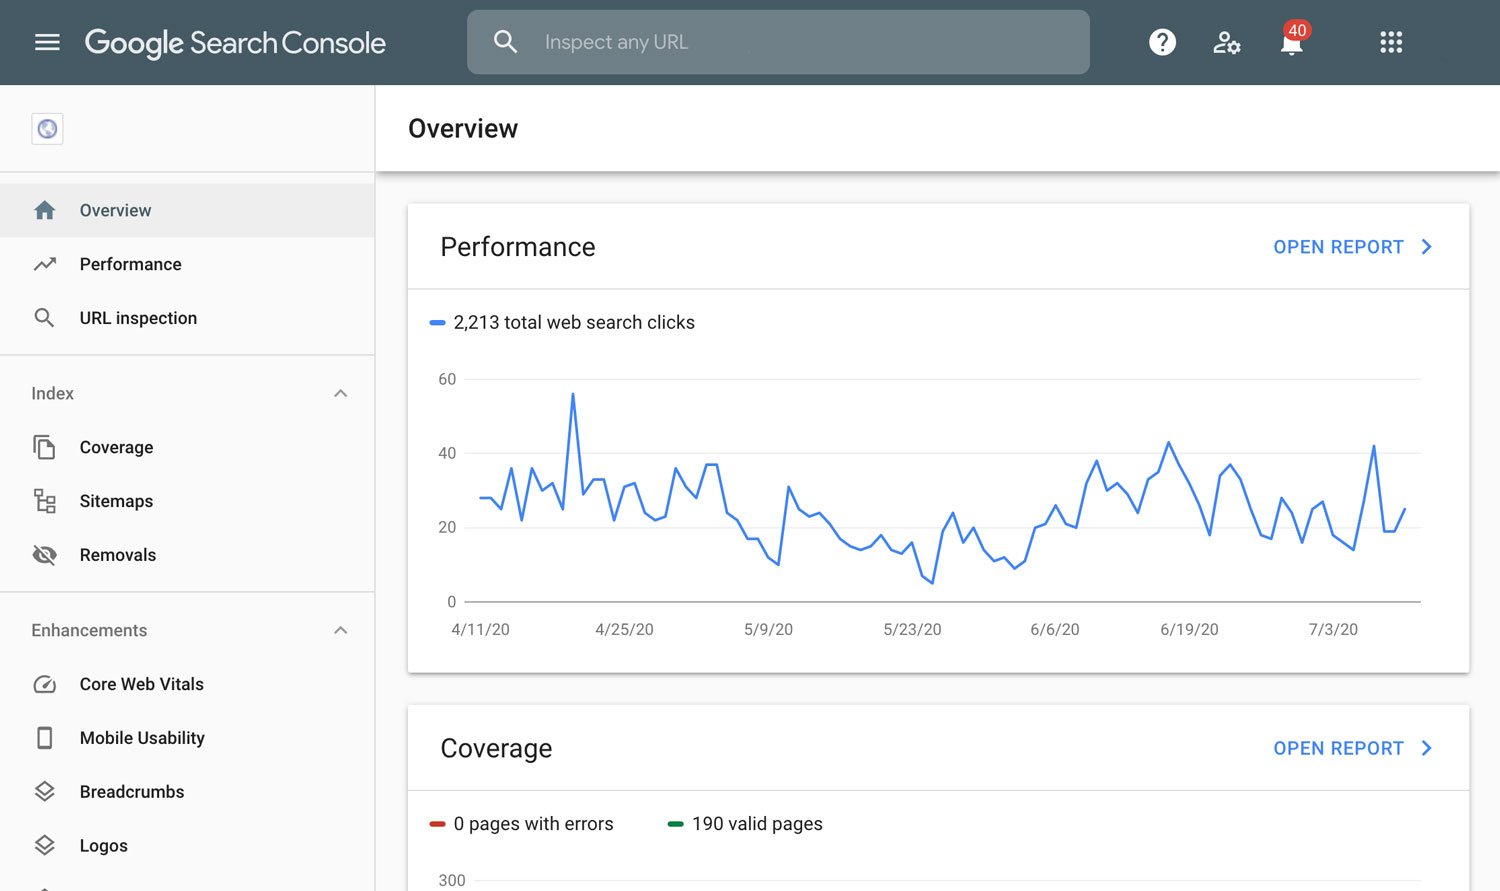
Task: Click the search magnifier icon
Action: click(506, 42)
